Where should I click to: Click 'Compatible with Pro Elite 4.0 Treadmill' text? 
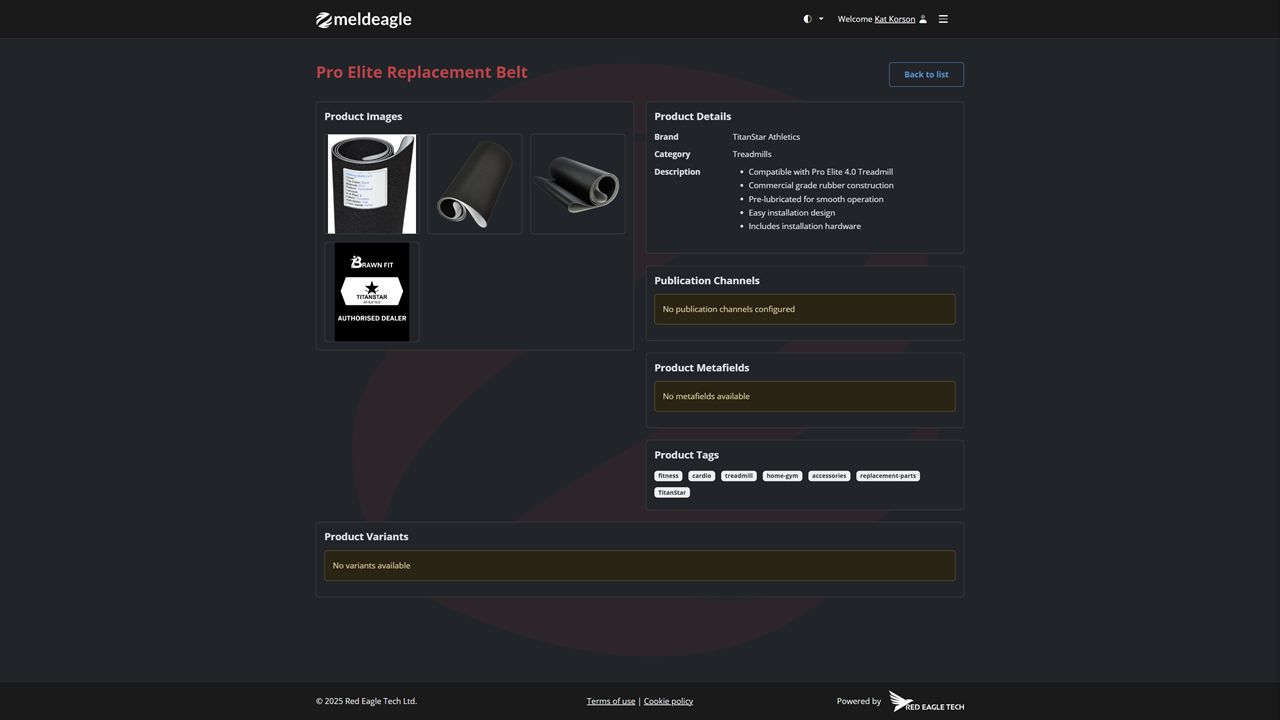821,172
